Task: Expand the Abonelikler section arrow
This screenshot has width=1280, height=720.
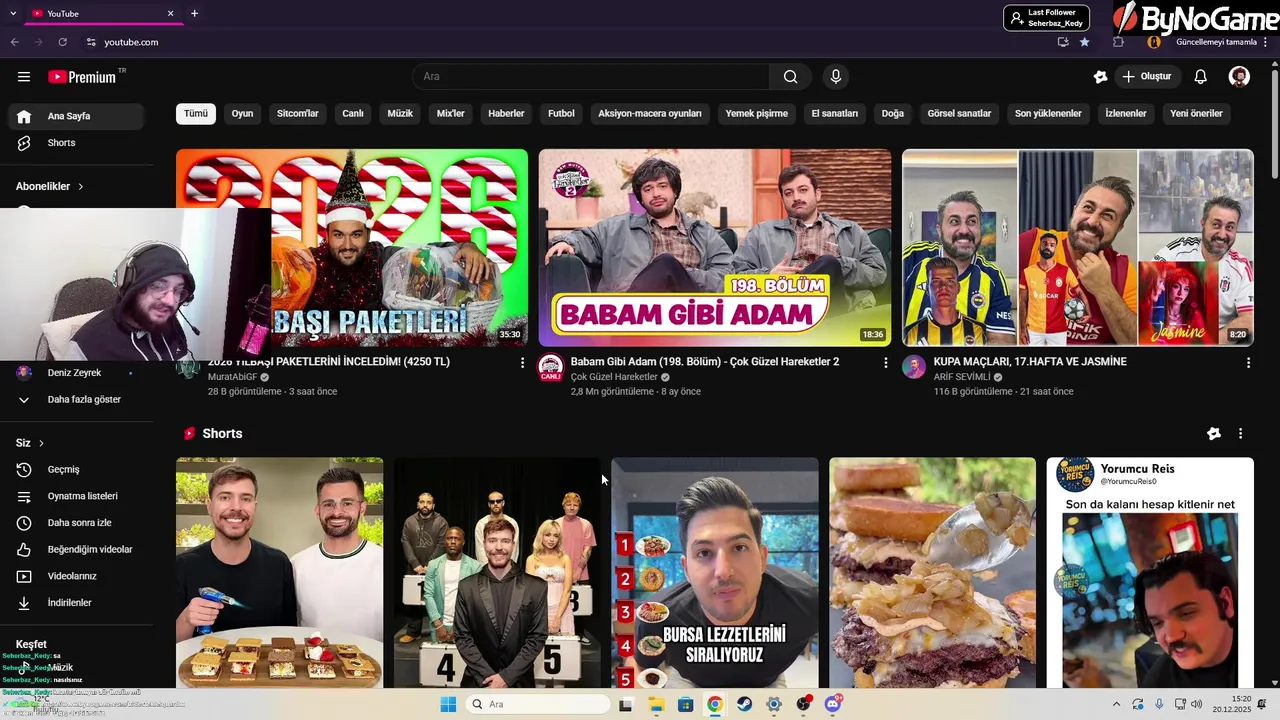Action: point(81,187)
